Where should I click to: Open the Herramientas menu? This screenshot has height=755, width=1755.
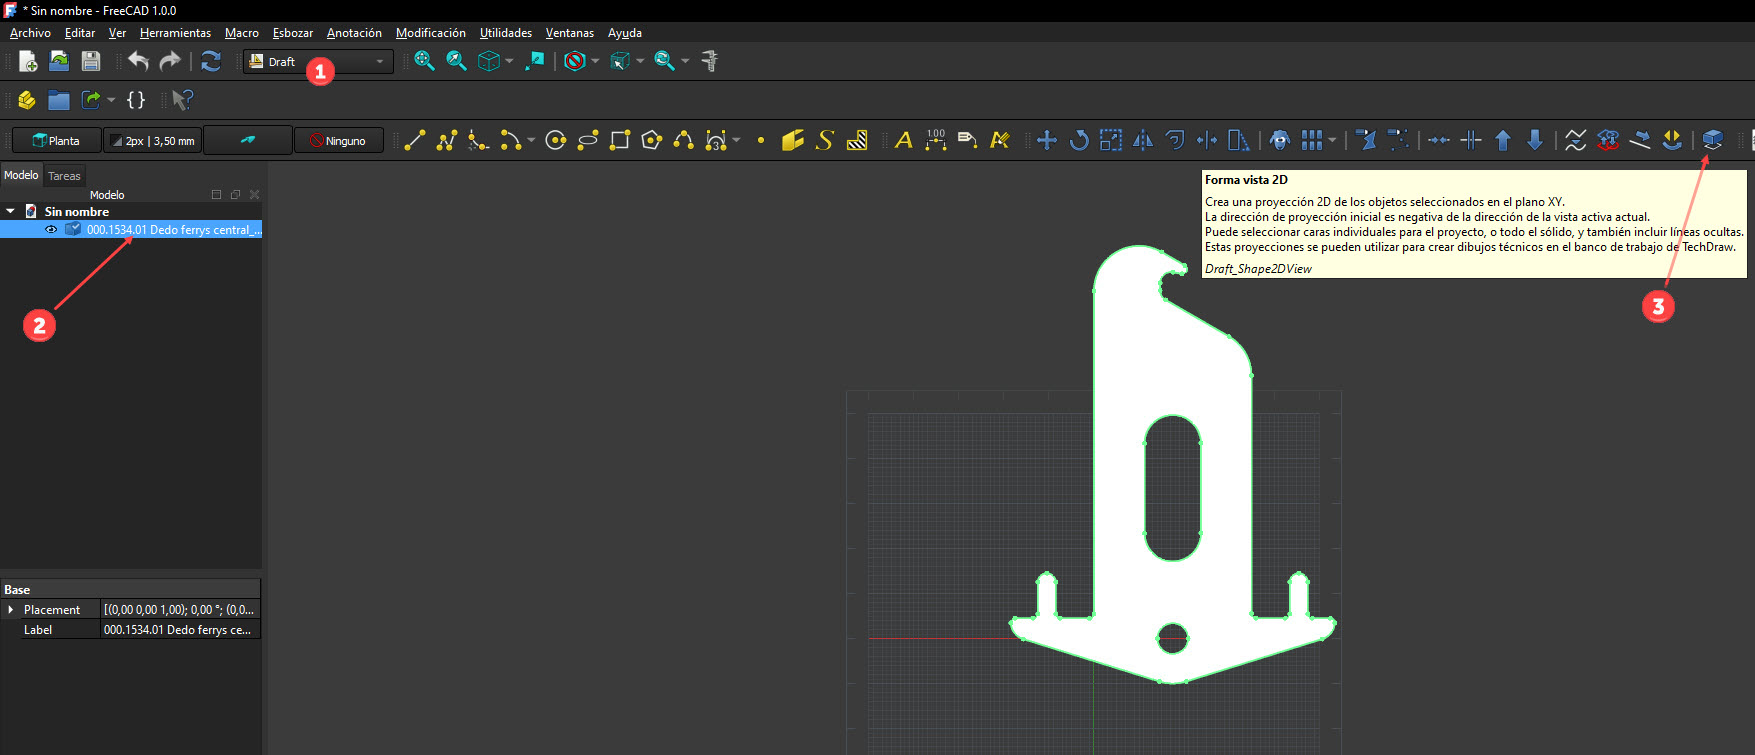175,33
